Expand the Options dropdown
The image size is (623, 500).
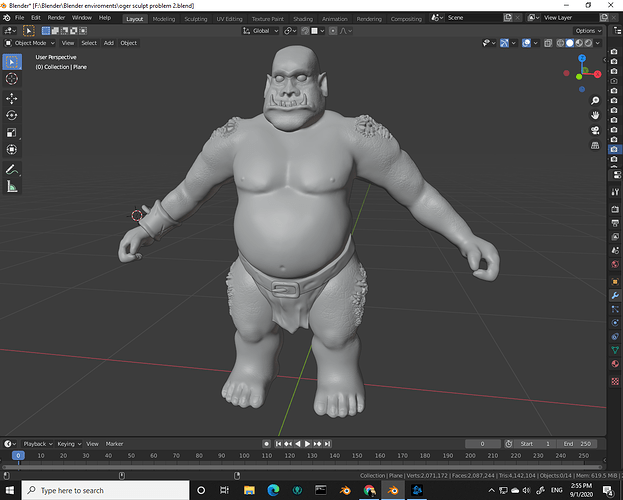click(587, 31)
